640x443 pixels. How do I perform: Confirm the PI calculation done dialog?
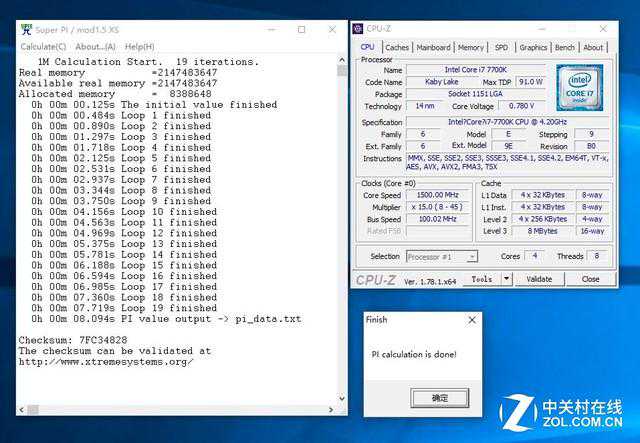pyautogui.click(x=440, y=397)
